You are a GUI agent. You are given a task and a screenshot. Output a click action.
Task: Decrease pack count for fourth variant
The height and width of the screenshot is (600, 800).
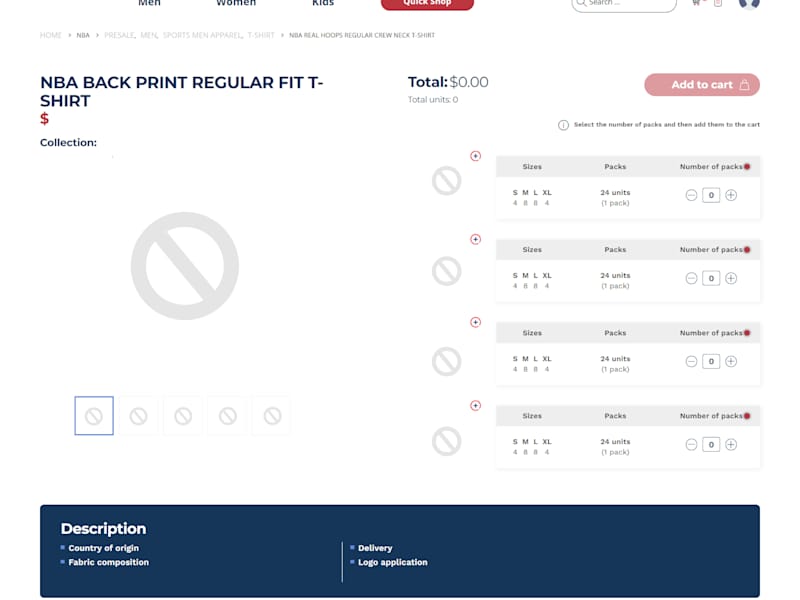pos(691,445)
